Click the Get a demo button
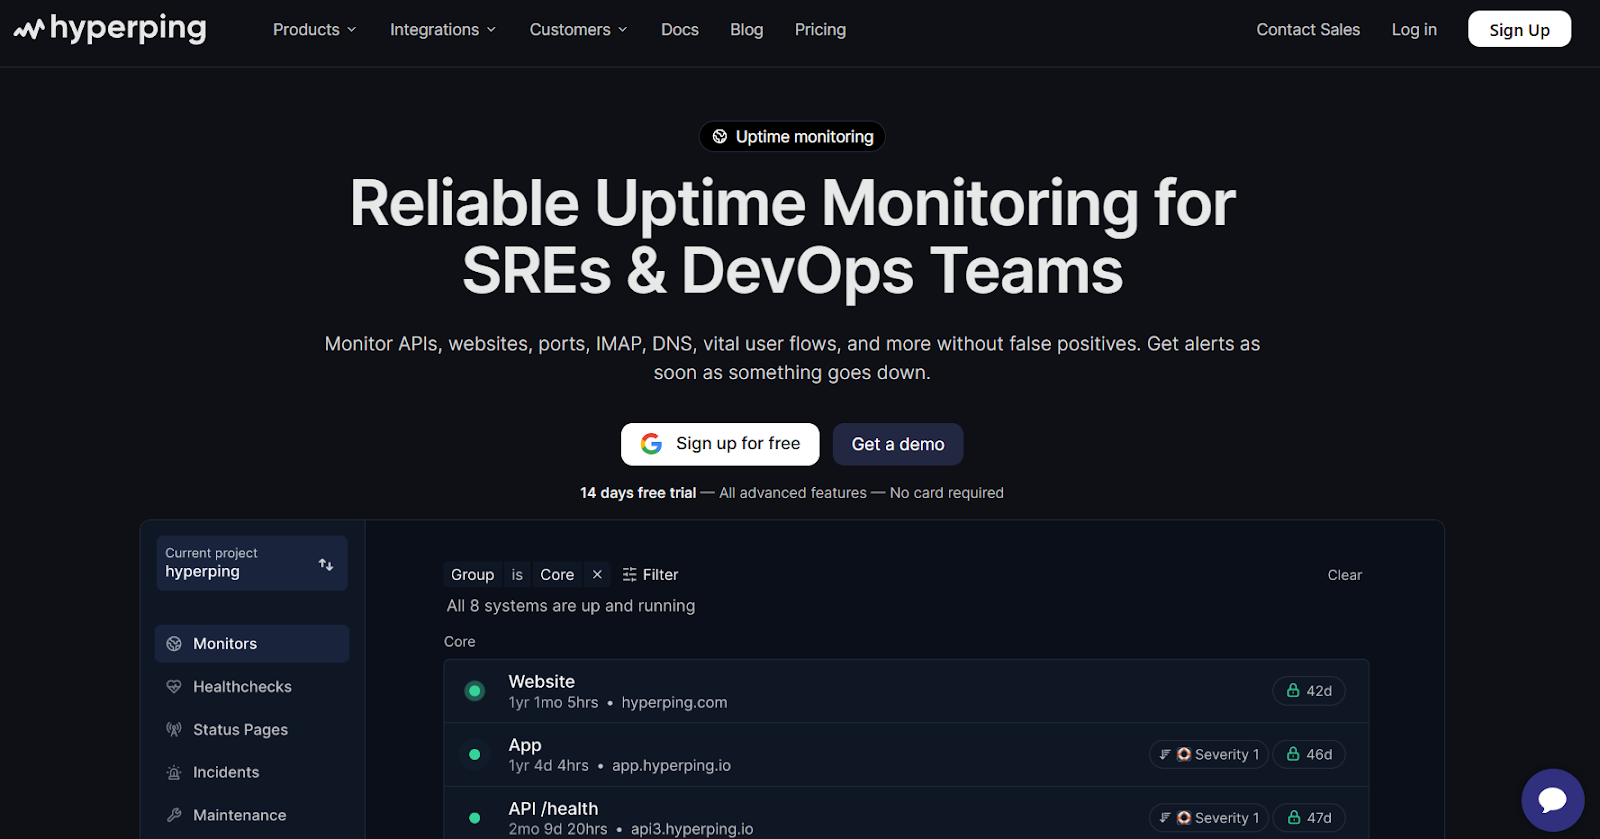The width and height of the screenshot is (1600, 839). point(897,444)
